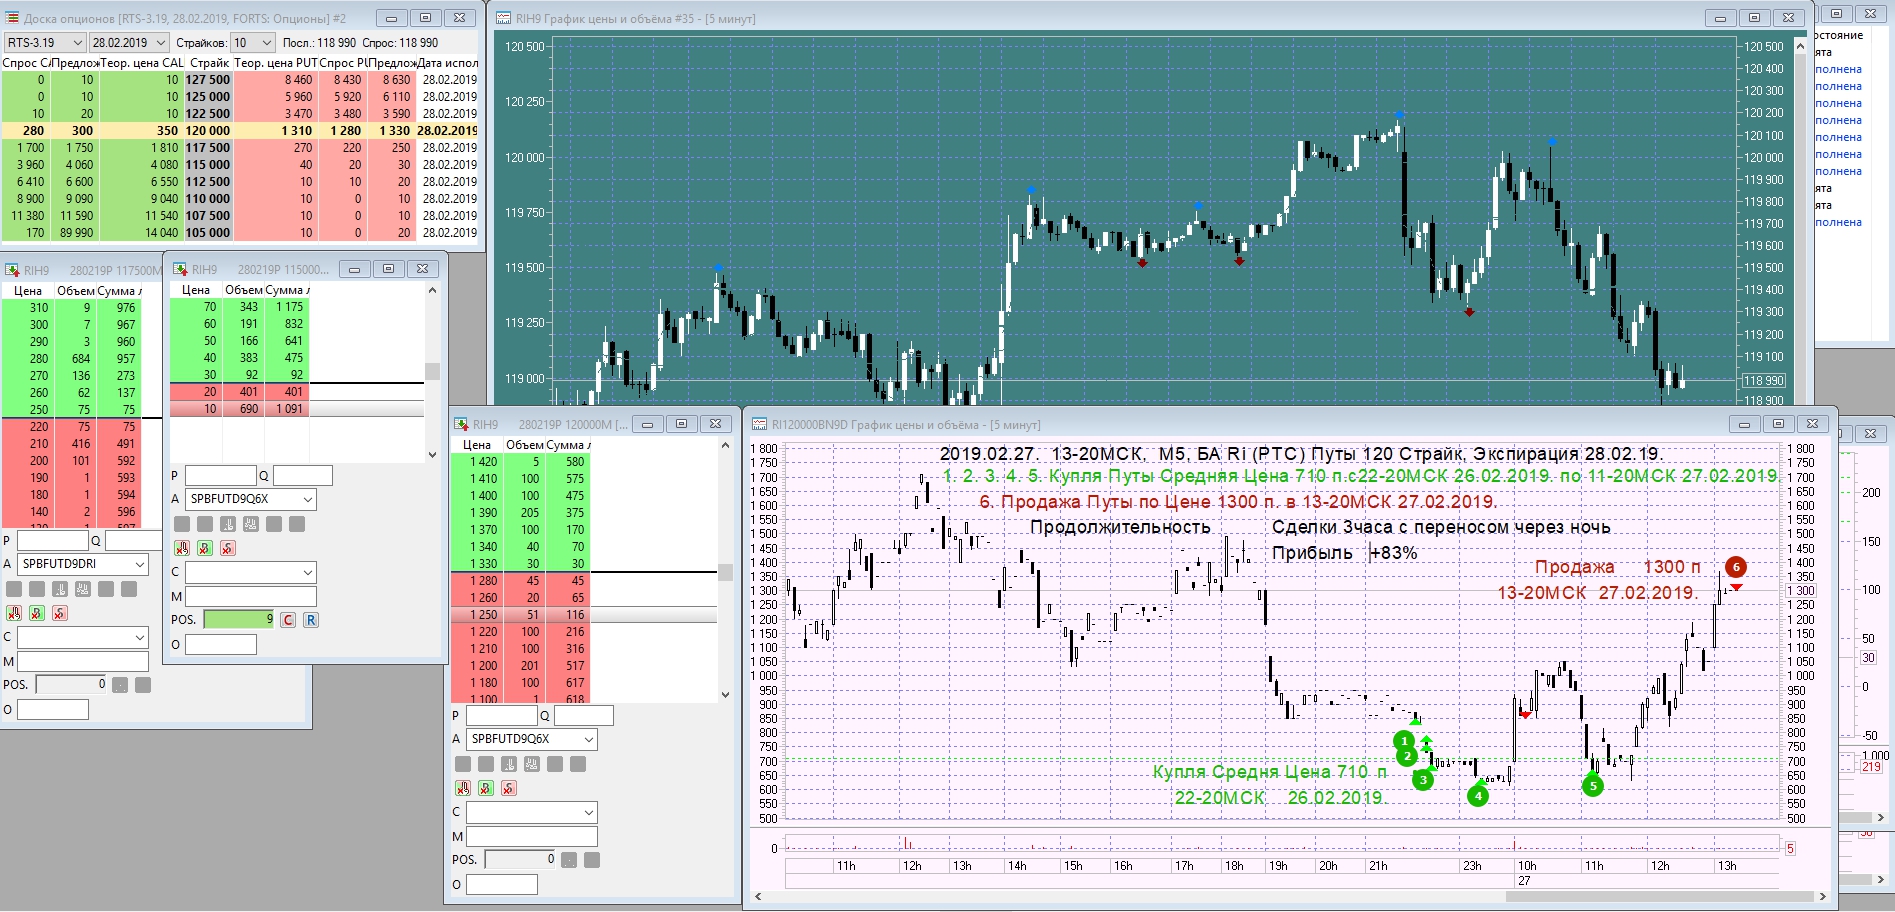Click the Q quantity field in 120000M window
1895x912 pixels.
[x=583, y=716]
